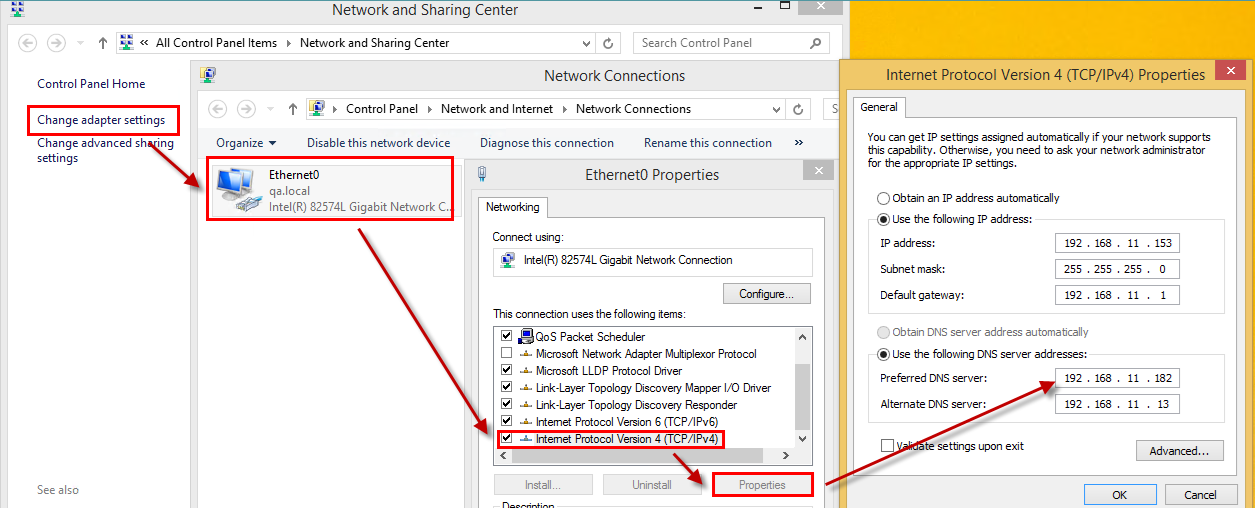Open the Organize dropdown menu

pyautogui.click(x=246, y=143)
